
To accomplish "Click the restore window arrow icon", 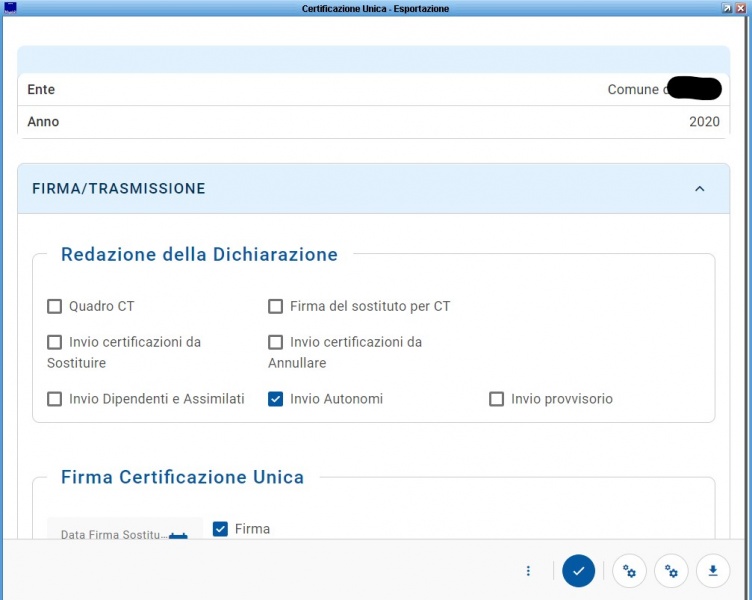I will click(x=726, y=8).
